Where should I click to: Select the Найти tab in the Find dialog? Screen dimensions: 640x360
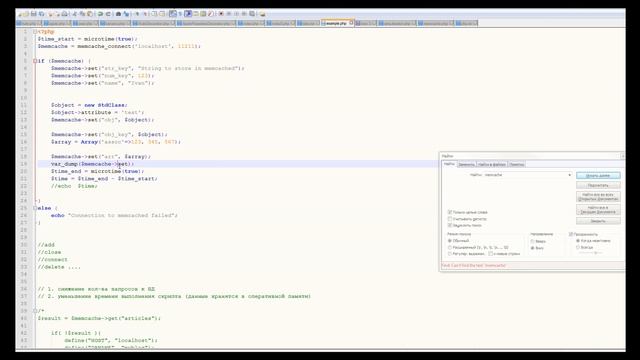tap(449, 164)
